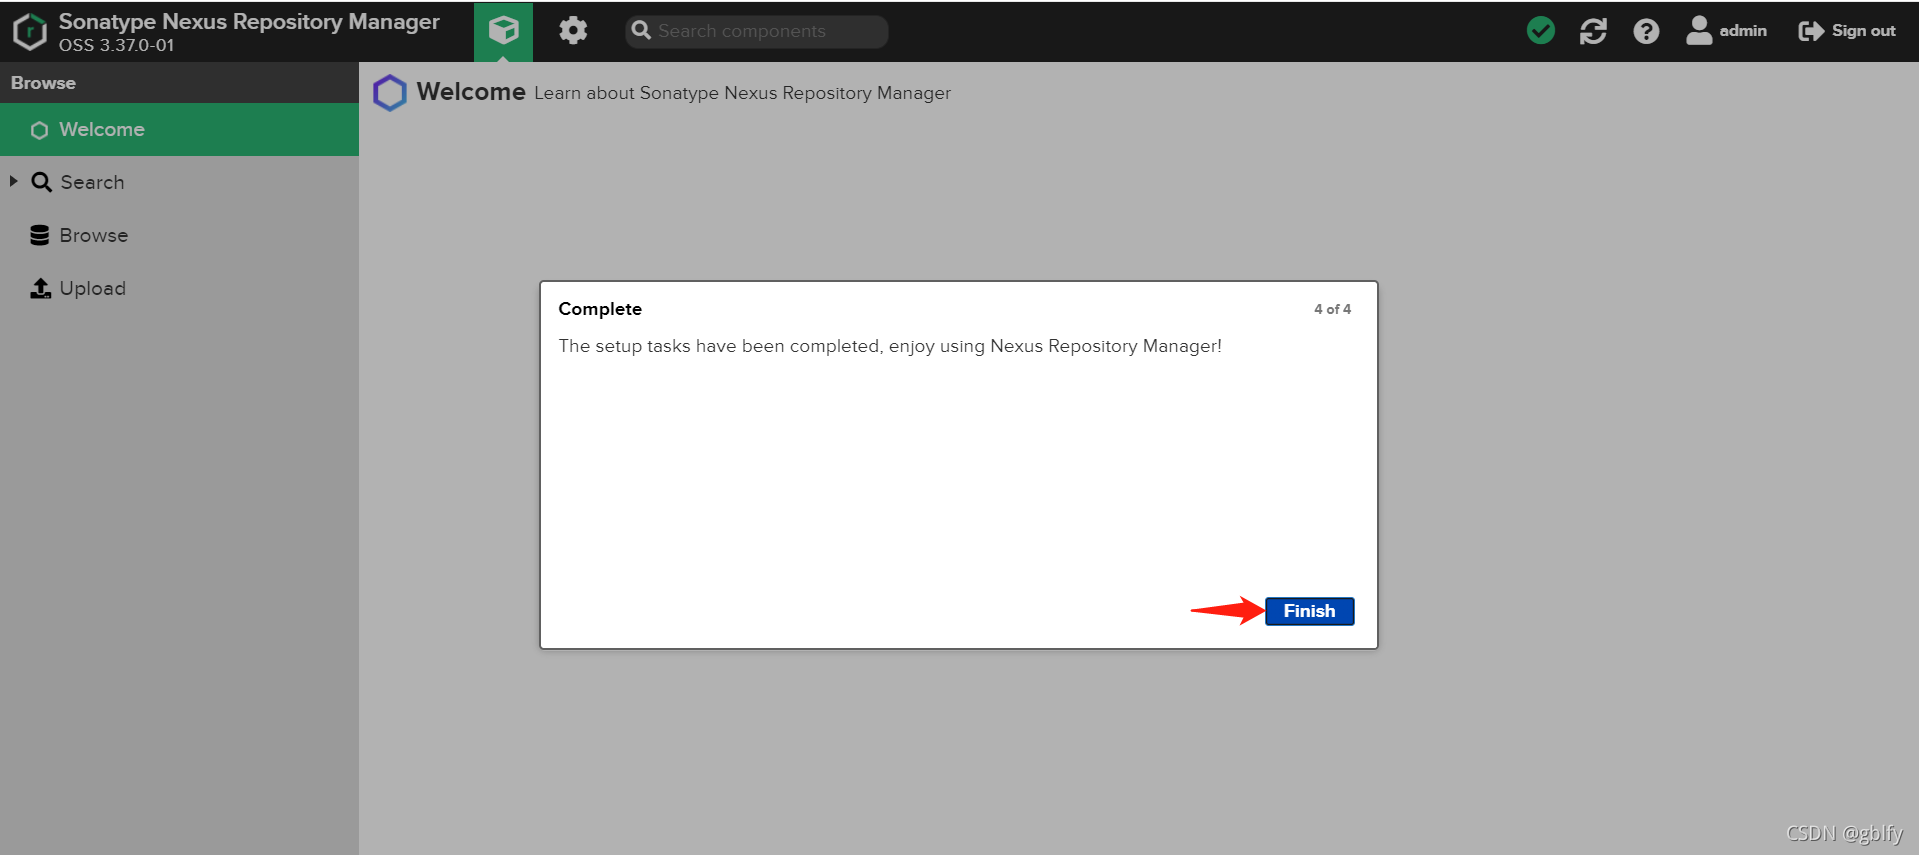
Task: Open Upload in the sidebar
Action: pyautogui.click(x=179, y=288)
